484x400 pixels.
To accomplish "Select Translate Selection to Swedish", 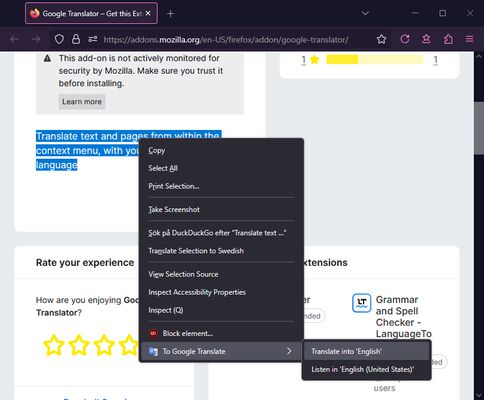I will [220, 251].
